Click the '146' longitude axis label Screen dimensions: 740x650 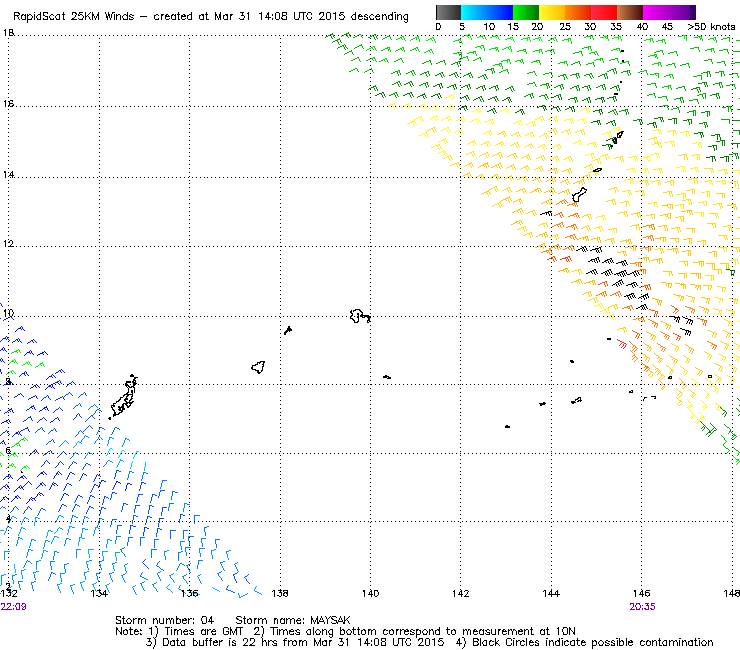(x=641, y=593)
